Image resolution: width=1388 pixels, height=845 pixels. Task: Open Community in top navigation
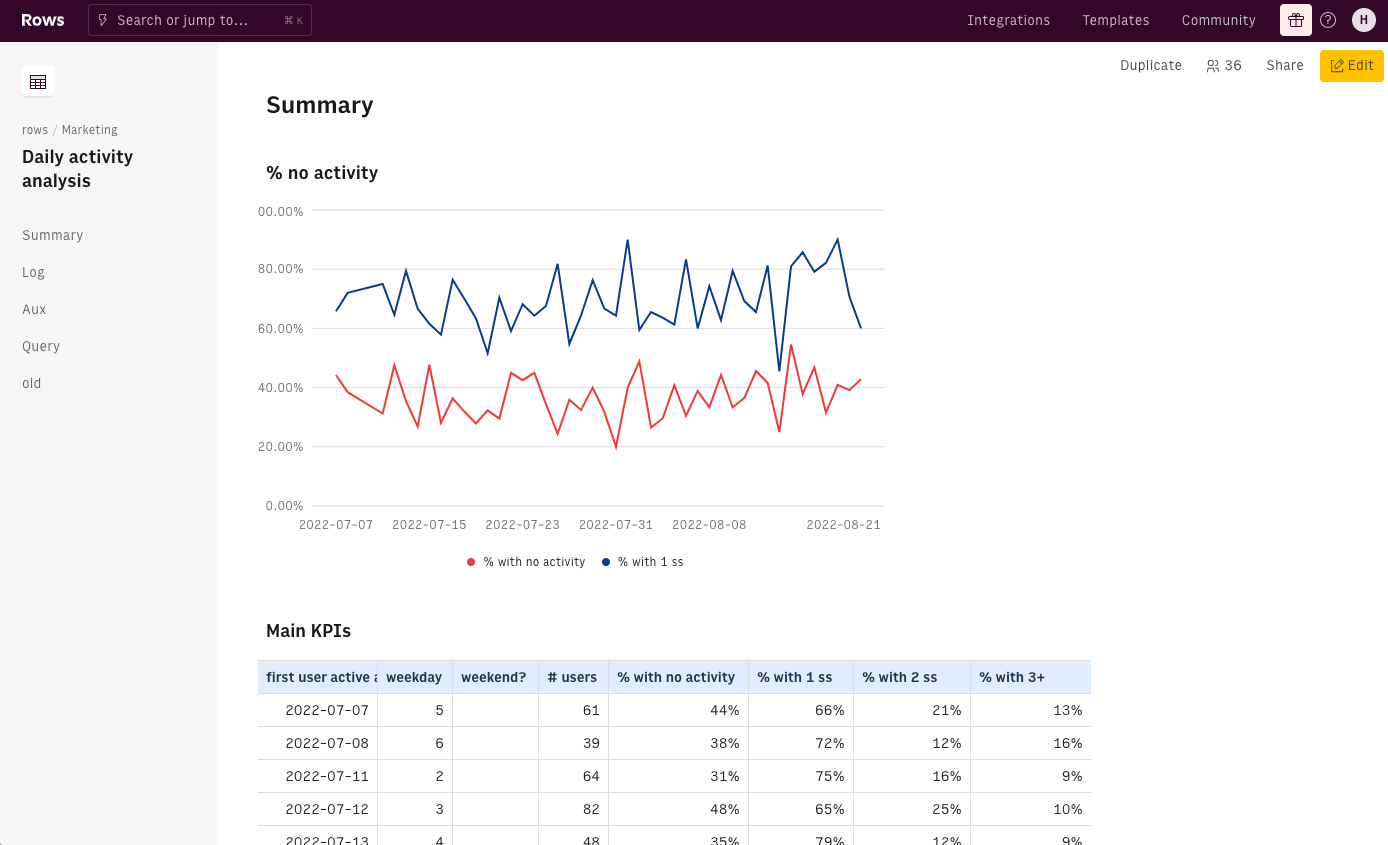(1218, 20)
